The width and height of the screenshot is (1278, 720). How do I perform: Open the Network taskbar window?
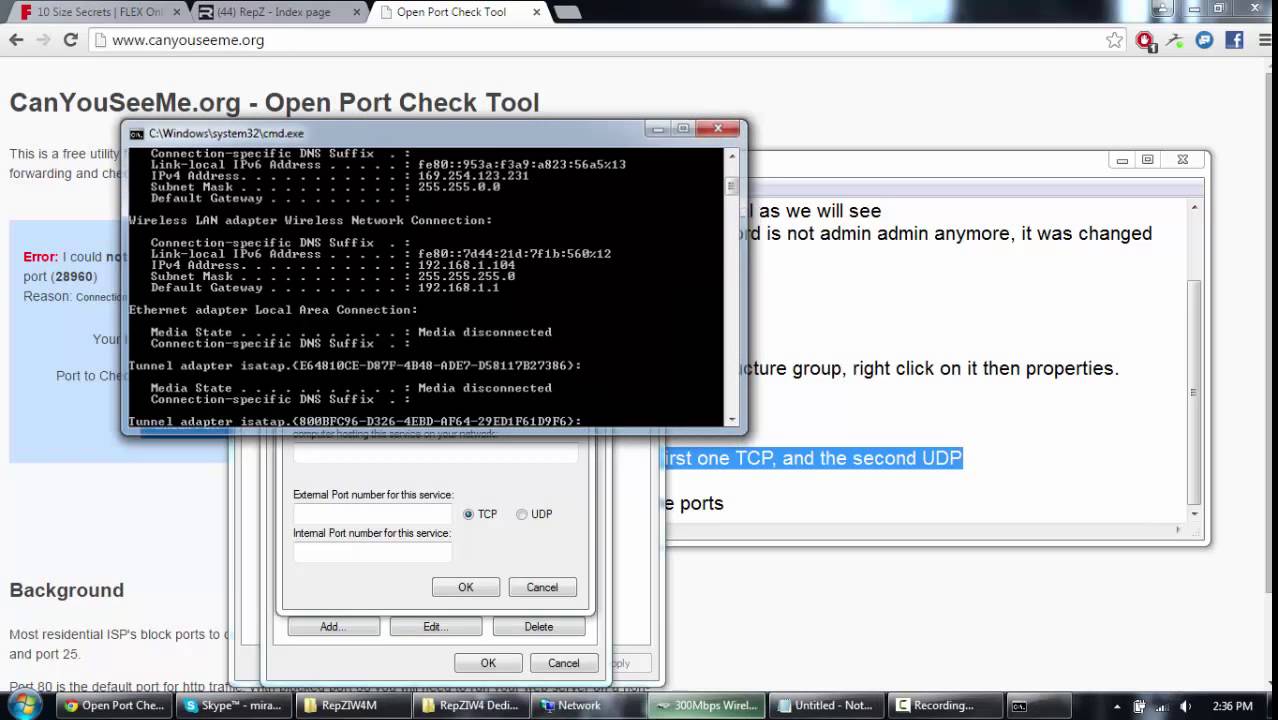click(590, 705)
